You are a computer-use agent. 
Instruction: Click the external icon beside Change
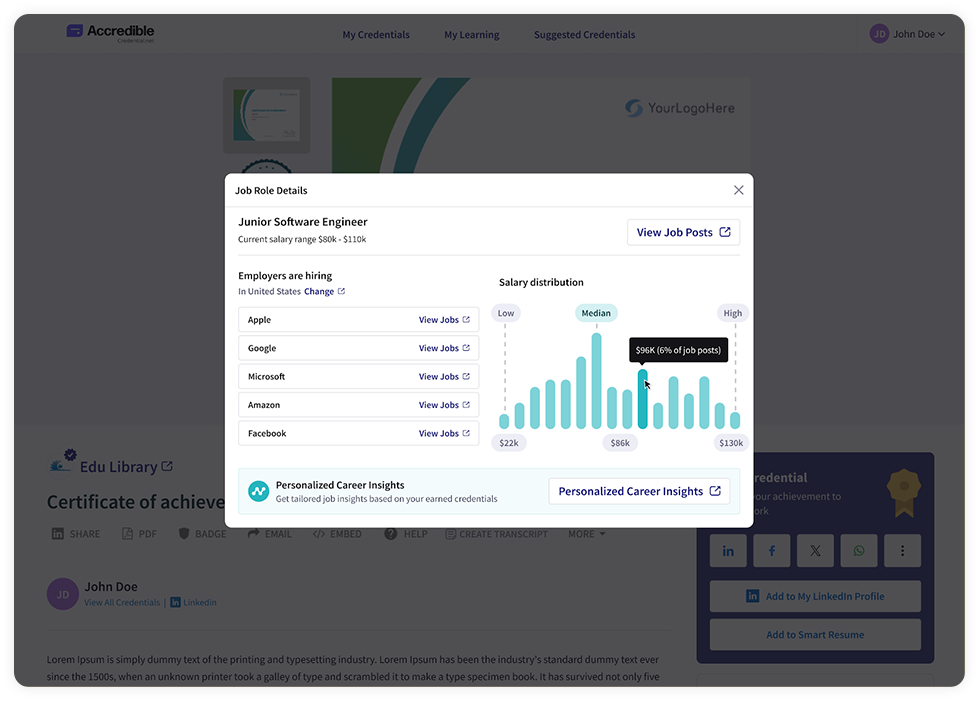click(342, 291)
